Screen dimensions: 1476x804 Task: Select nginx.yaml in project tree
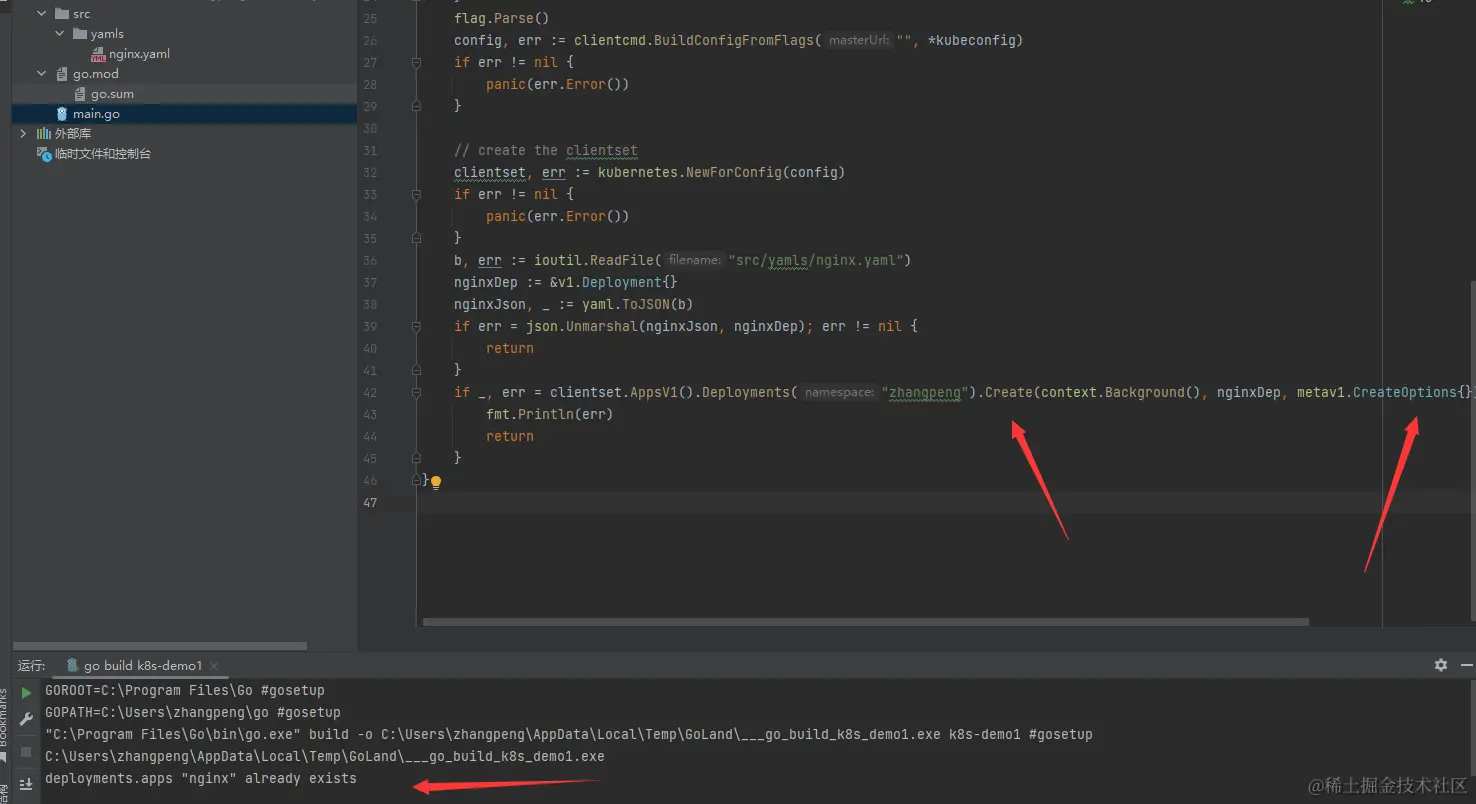(140, 54)
